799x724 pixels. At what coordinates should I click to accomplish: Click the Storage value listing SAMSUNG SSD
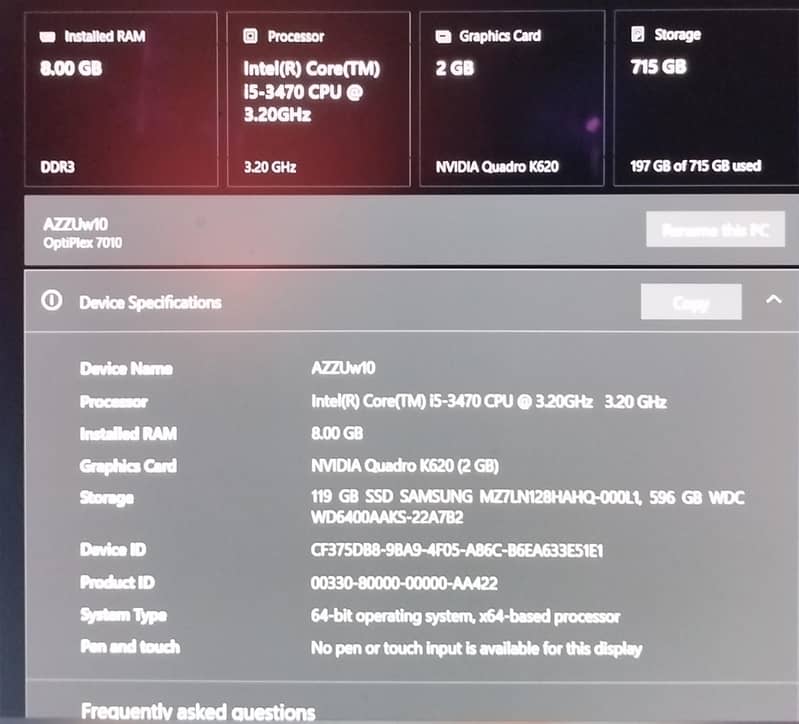[528, 507]
